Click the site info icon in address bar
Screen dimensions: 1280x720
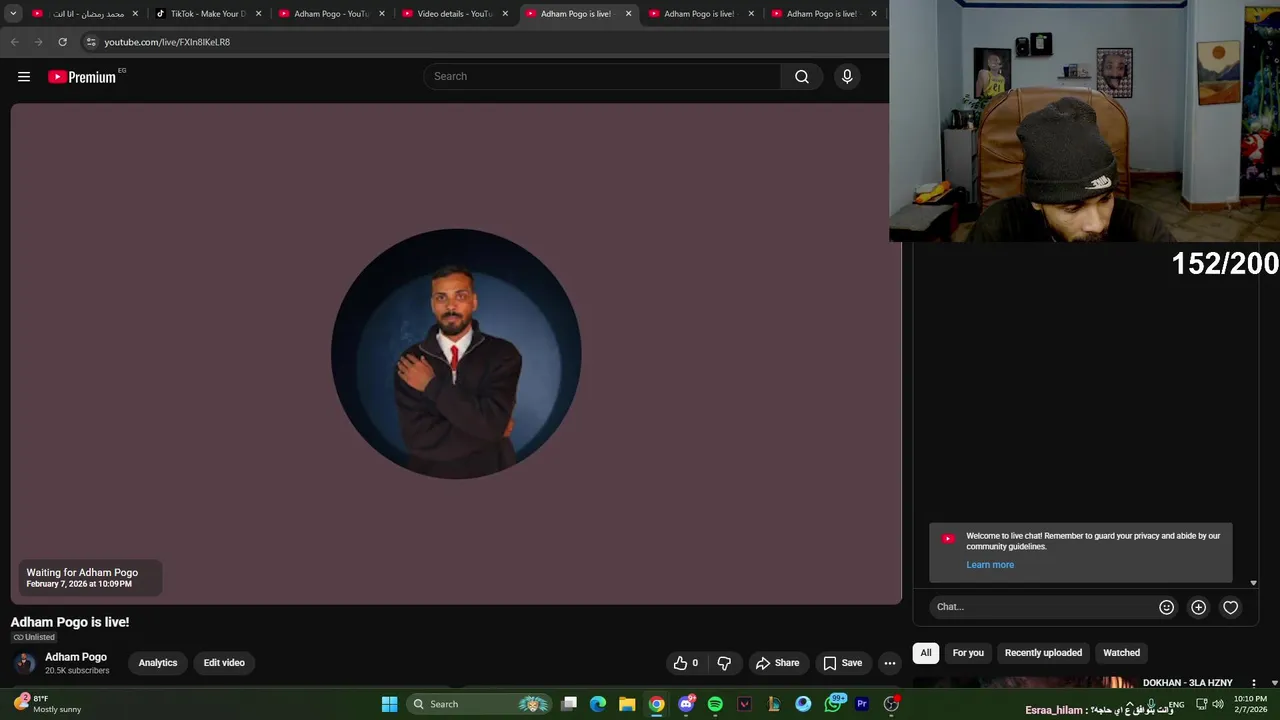pos(91,42)
